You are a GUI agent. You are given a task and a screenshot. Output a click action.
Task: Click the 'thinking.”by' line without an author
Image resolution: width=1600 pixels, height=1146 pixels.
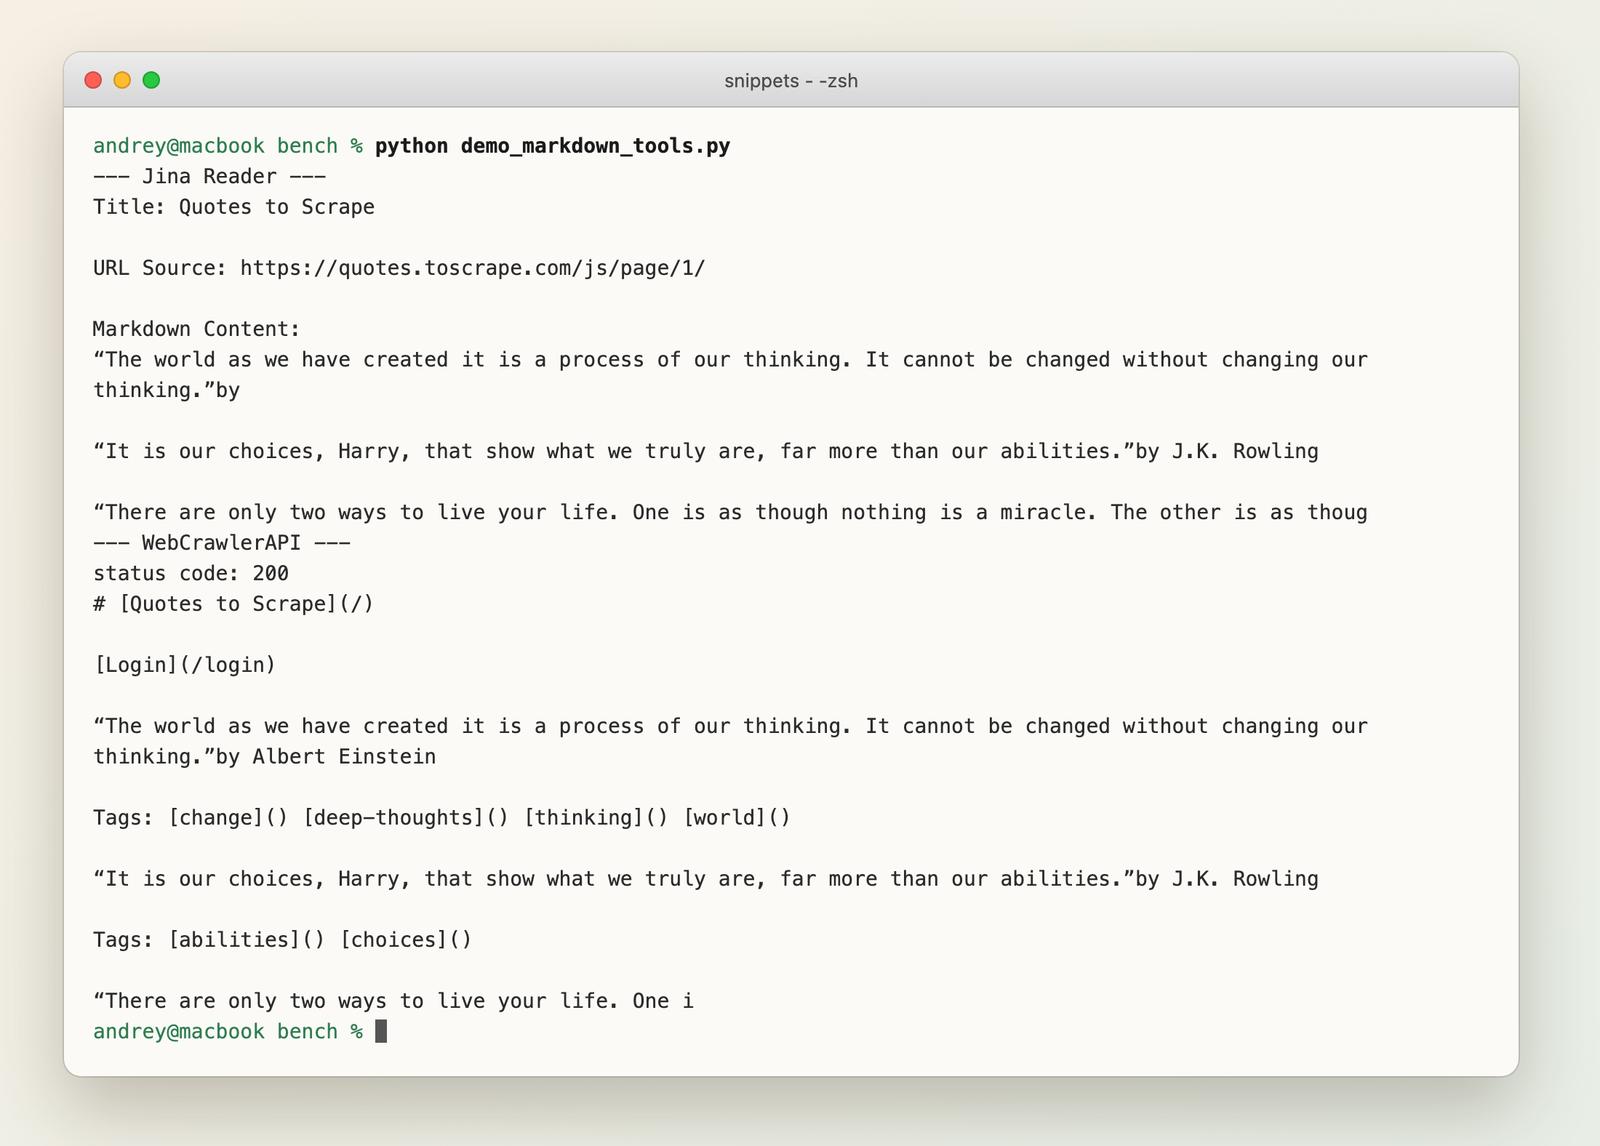167,391
